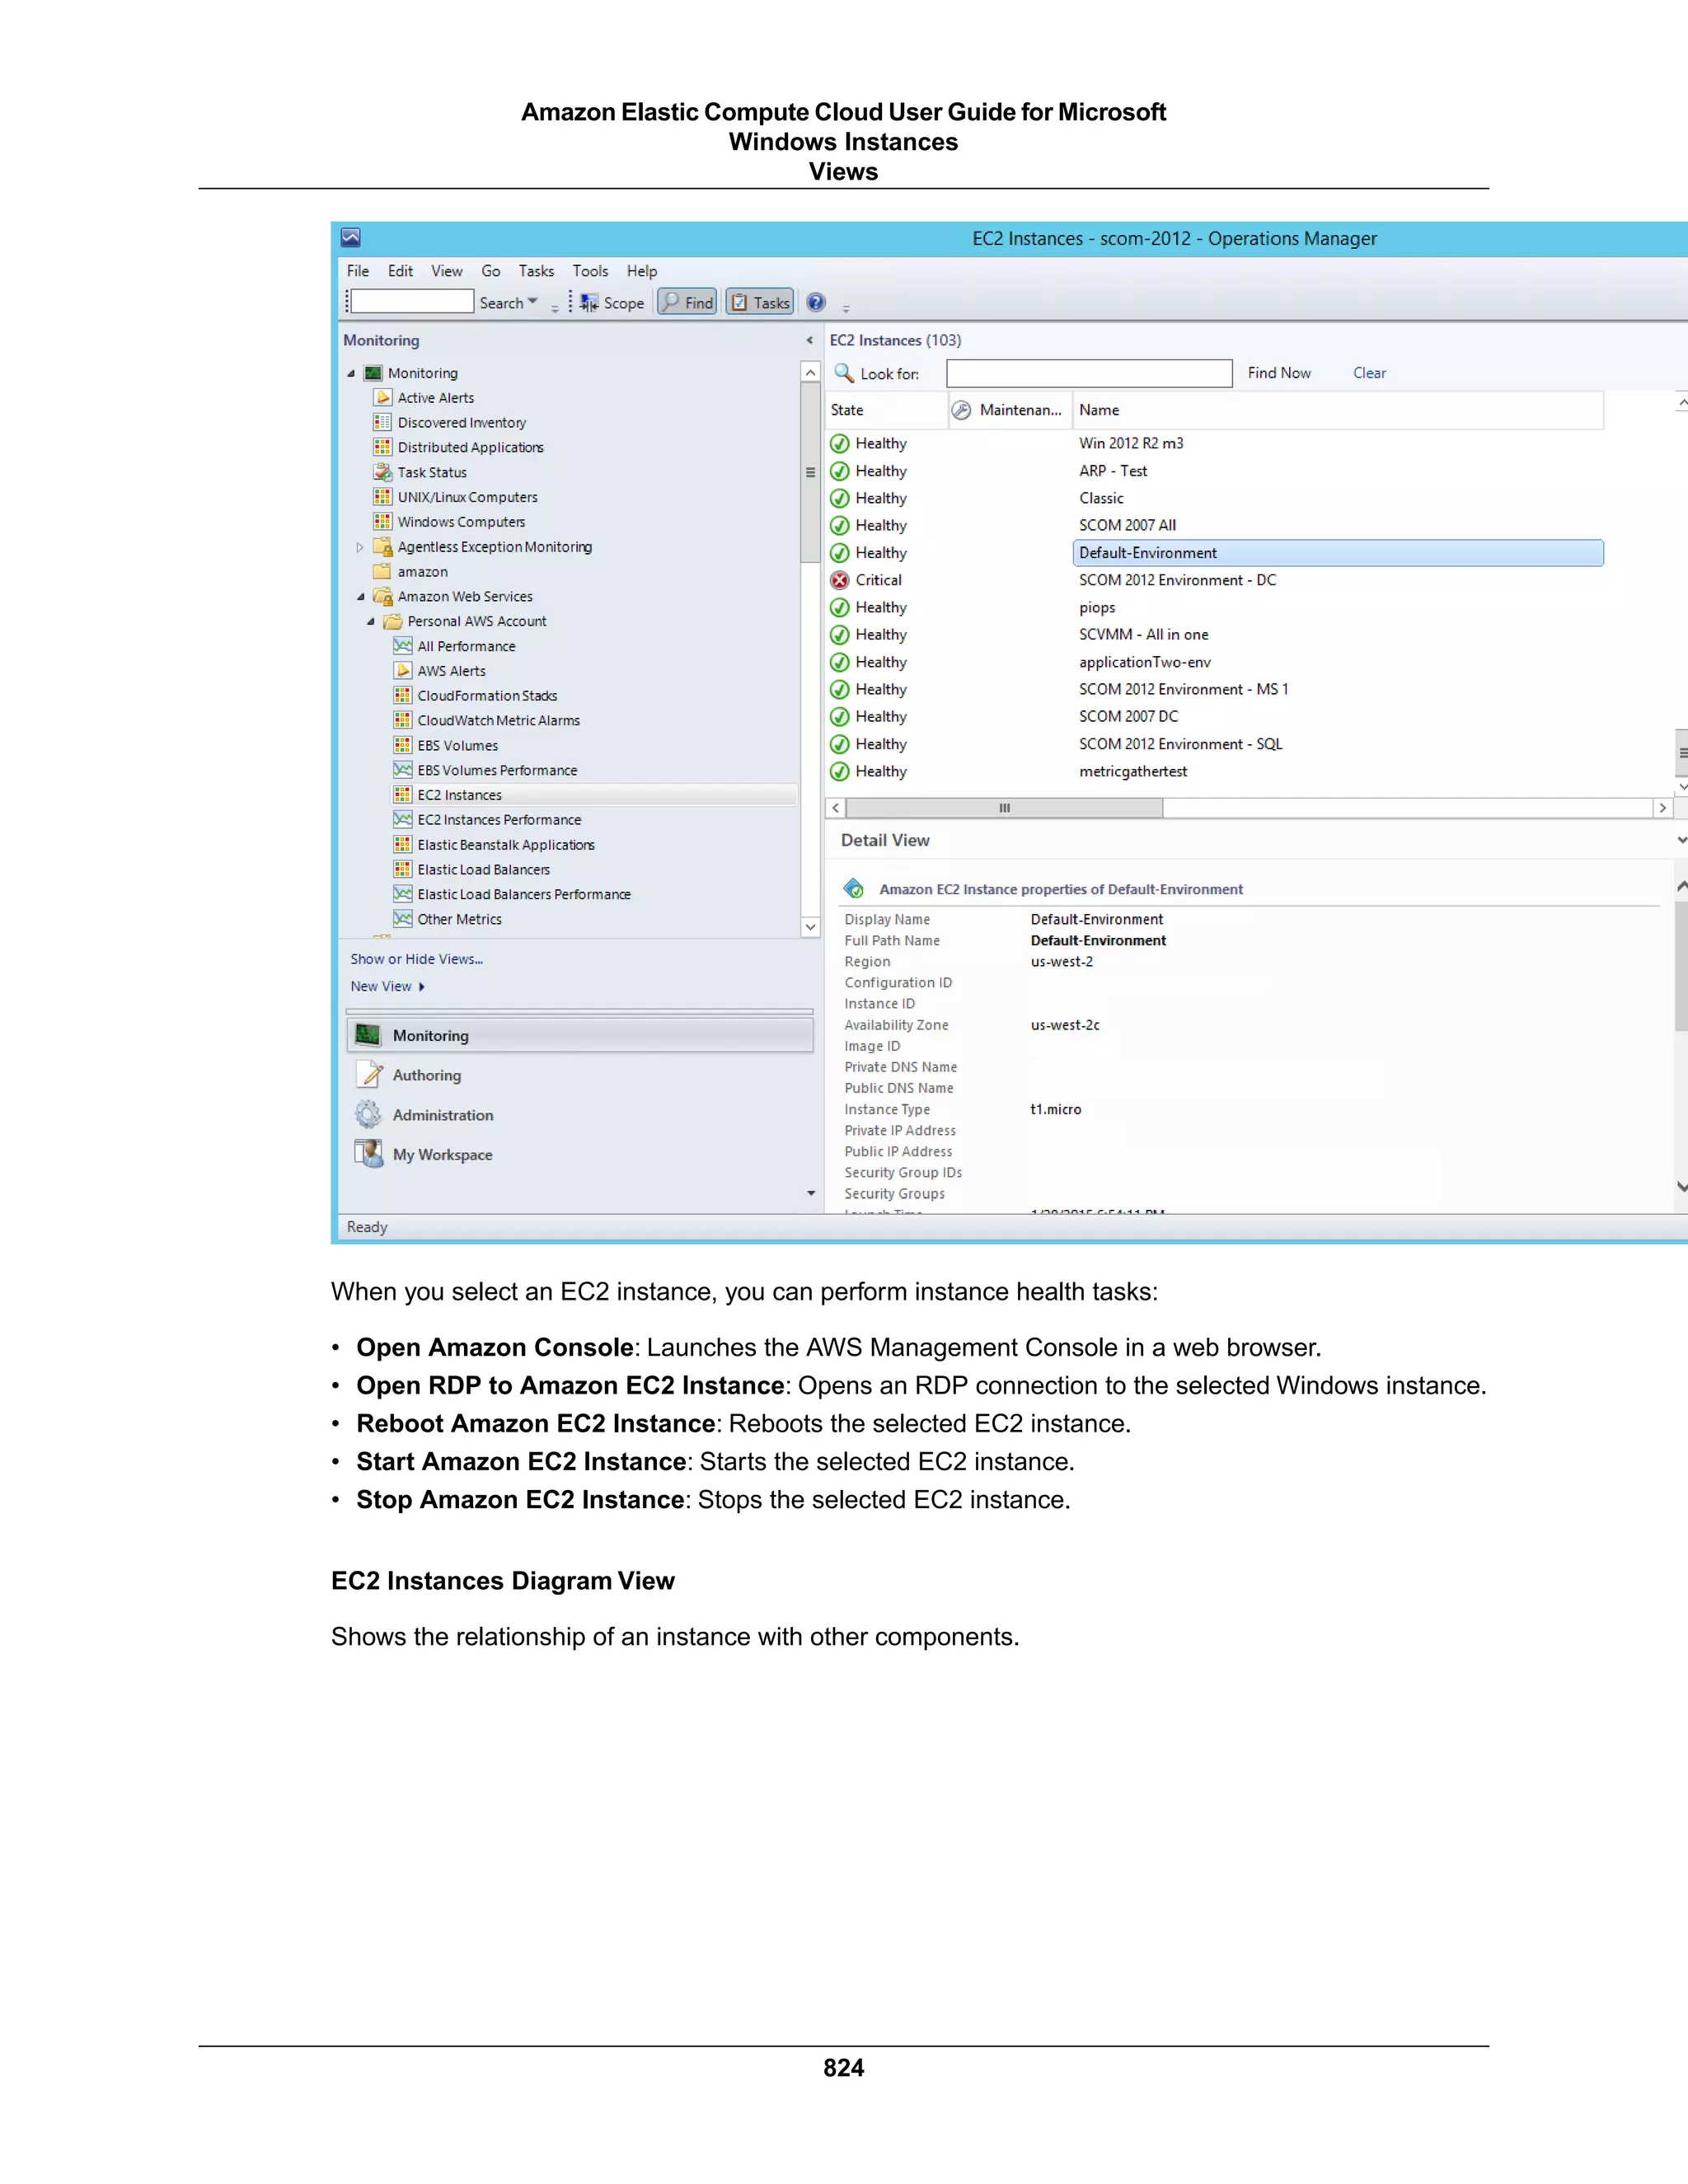Open the View menu
This screenshot has height=2184, width=1688.
(447, 271)
